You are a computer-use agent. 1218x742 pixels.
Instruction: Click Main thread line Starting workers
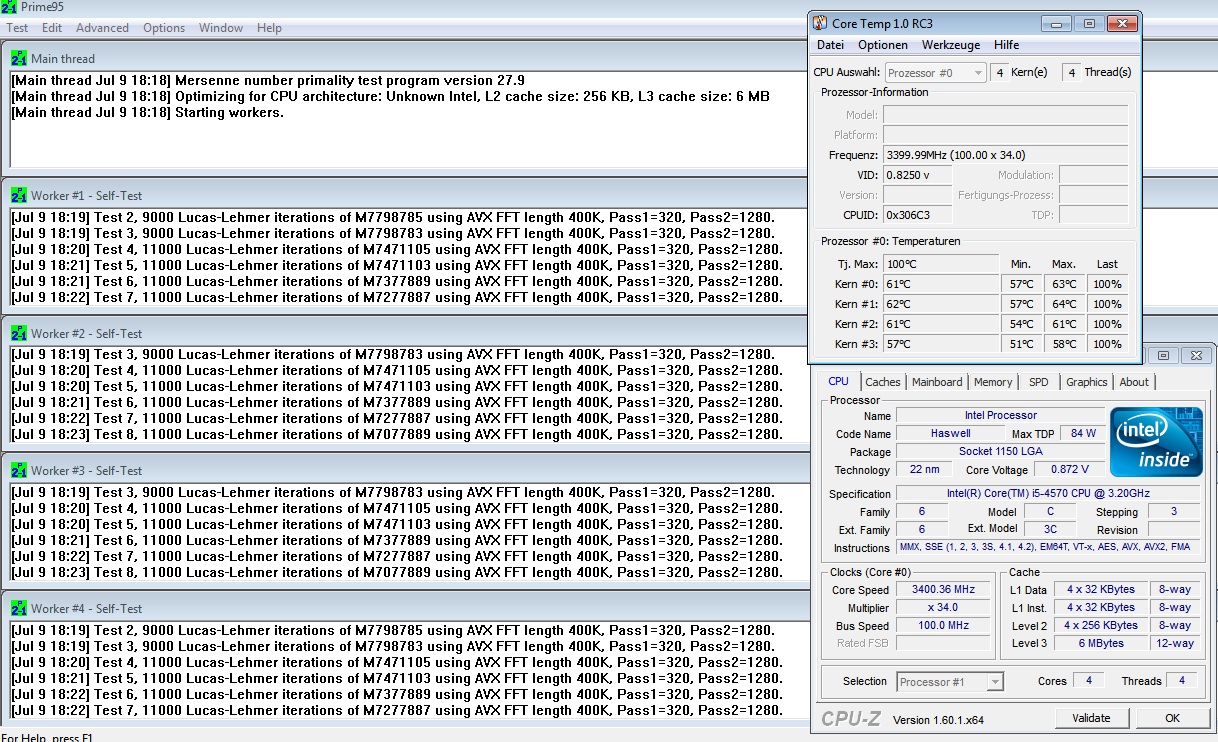pyautogui.click(x=148, y=112)
